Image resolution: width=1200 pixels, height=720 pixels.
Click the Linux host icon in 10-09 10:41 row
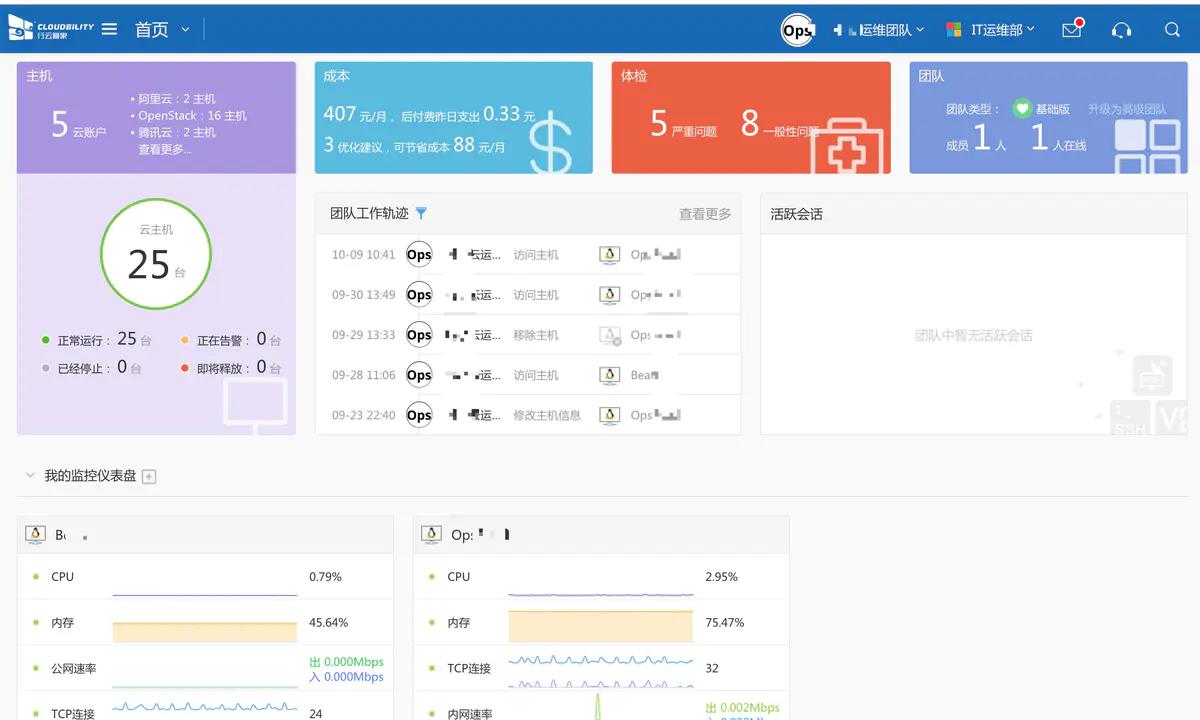click(609, 255)
